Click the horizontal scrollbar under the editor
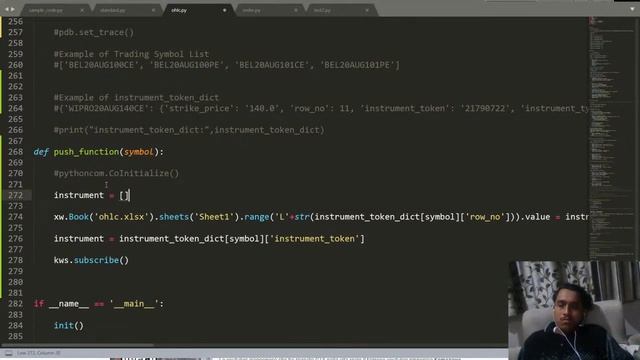Screen dimensions: 640x360 tap(78, 345)
